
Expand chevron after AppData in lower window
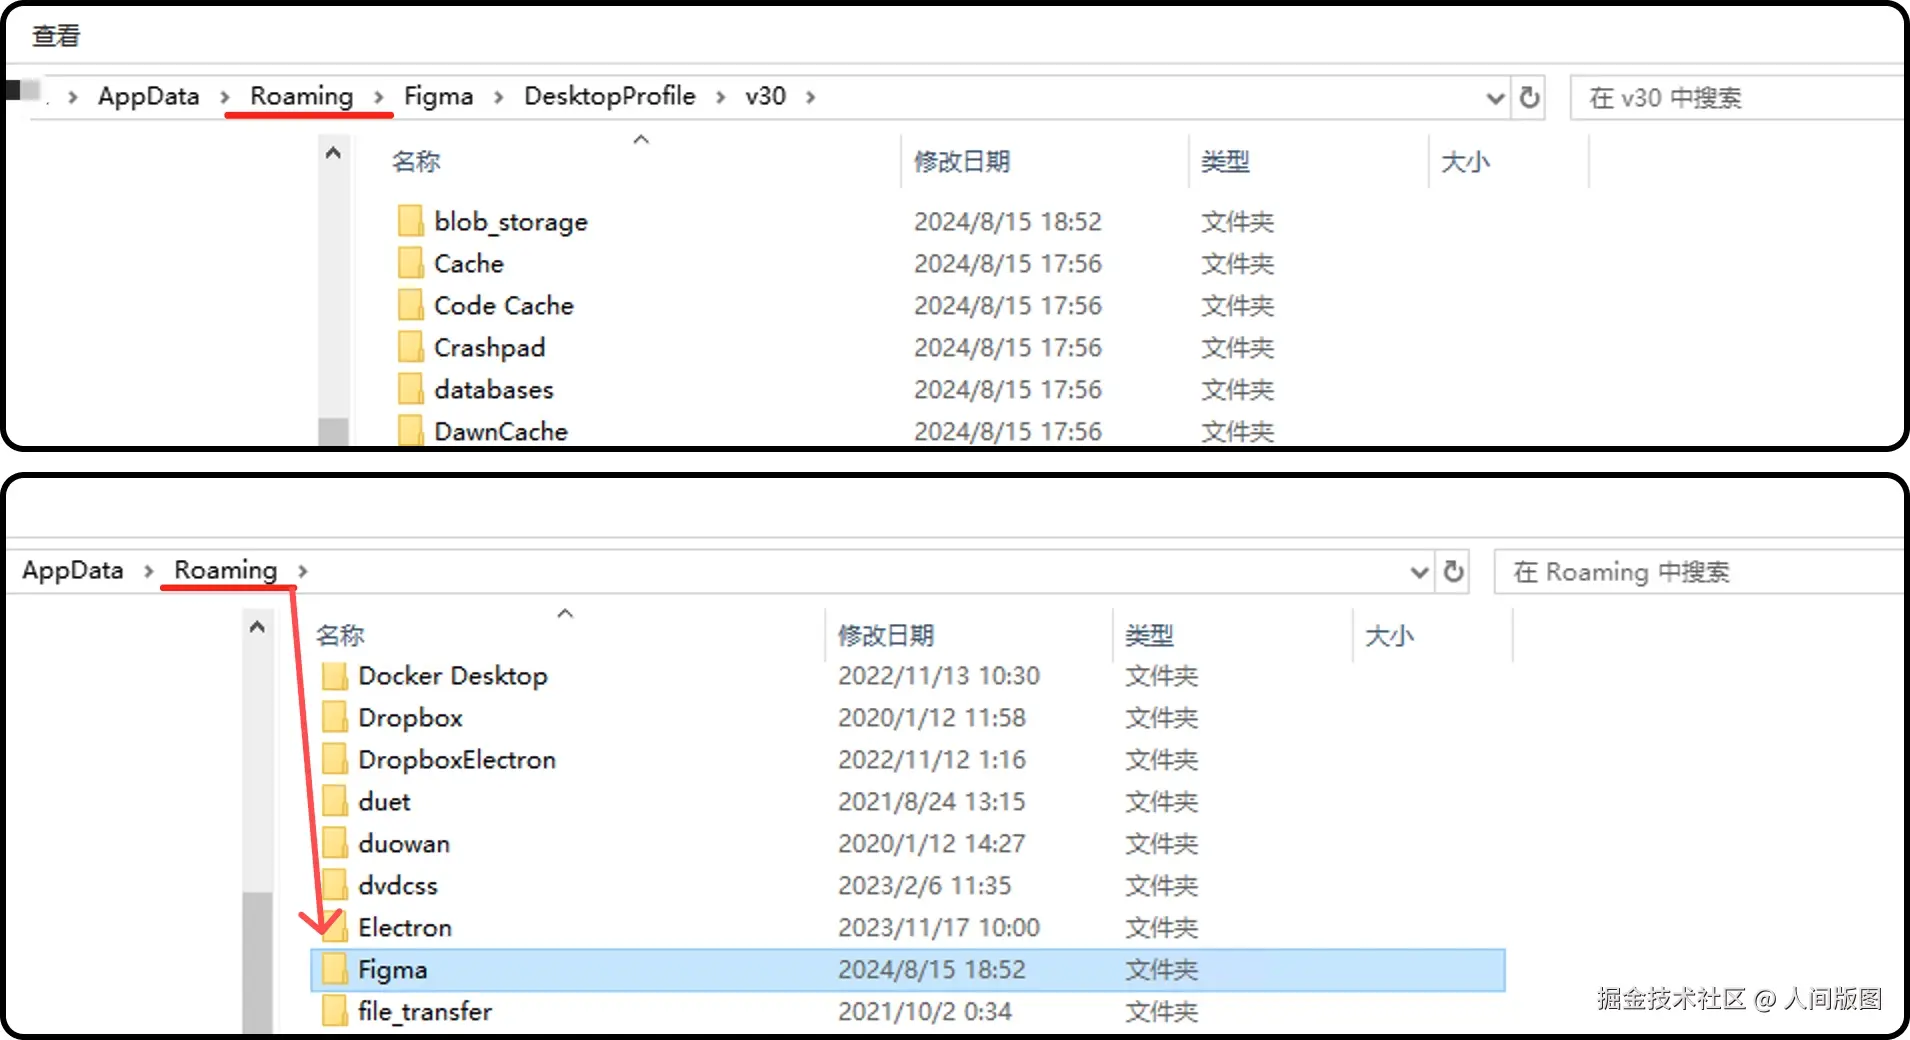point(148,571)
